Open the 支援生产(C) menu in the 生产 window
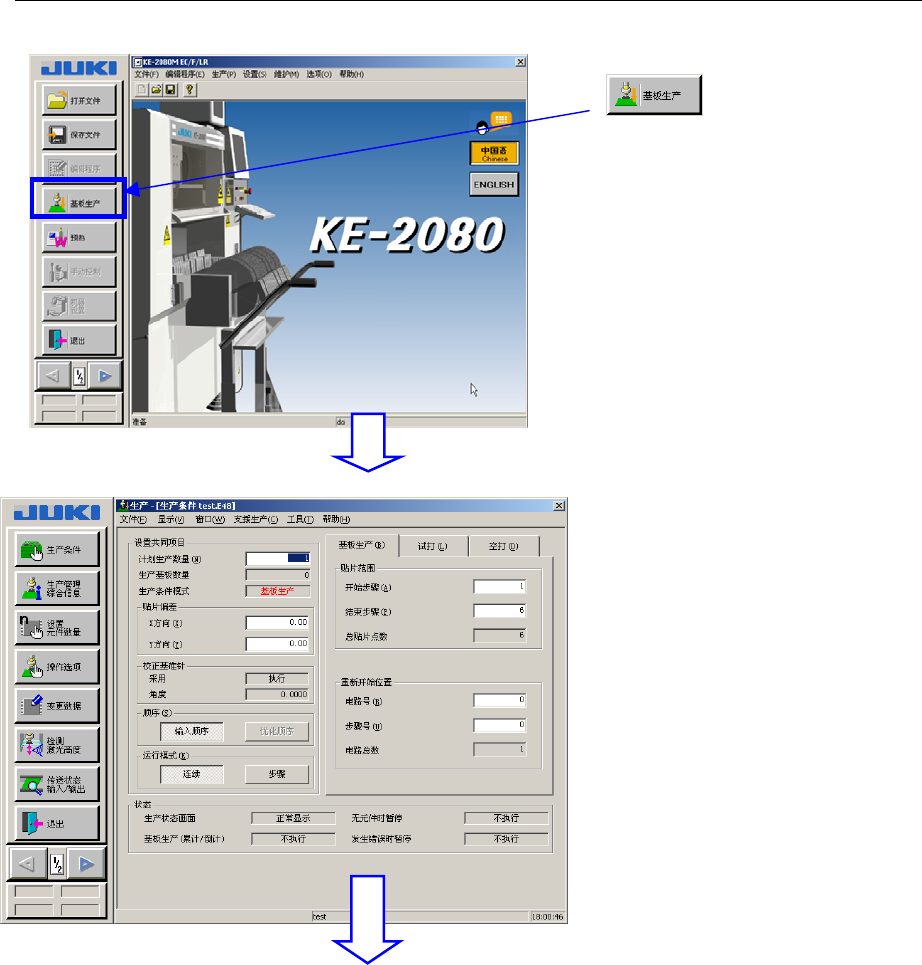Viewport: 922px width, 965px height. click(x=255, y=519)
